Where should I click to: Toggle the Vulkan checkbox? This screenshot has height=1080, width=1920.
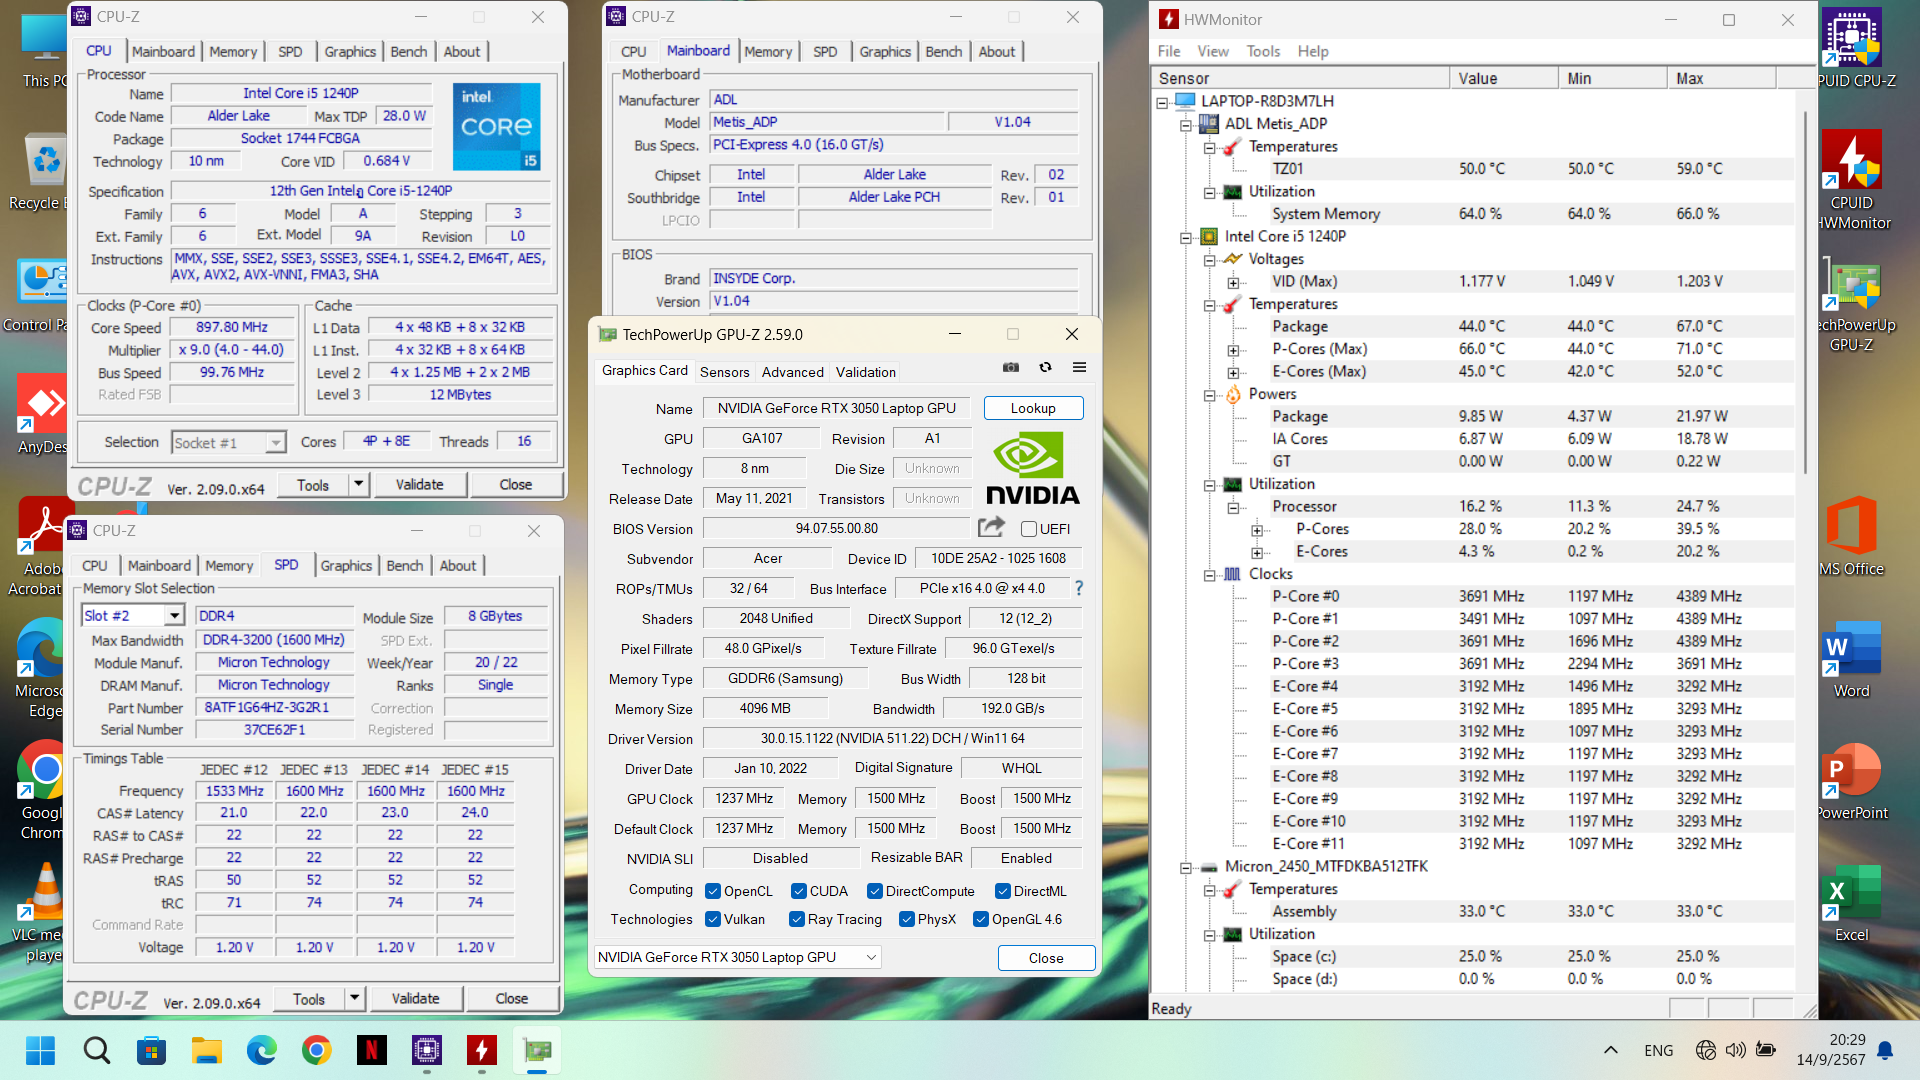[713, 919]
